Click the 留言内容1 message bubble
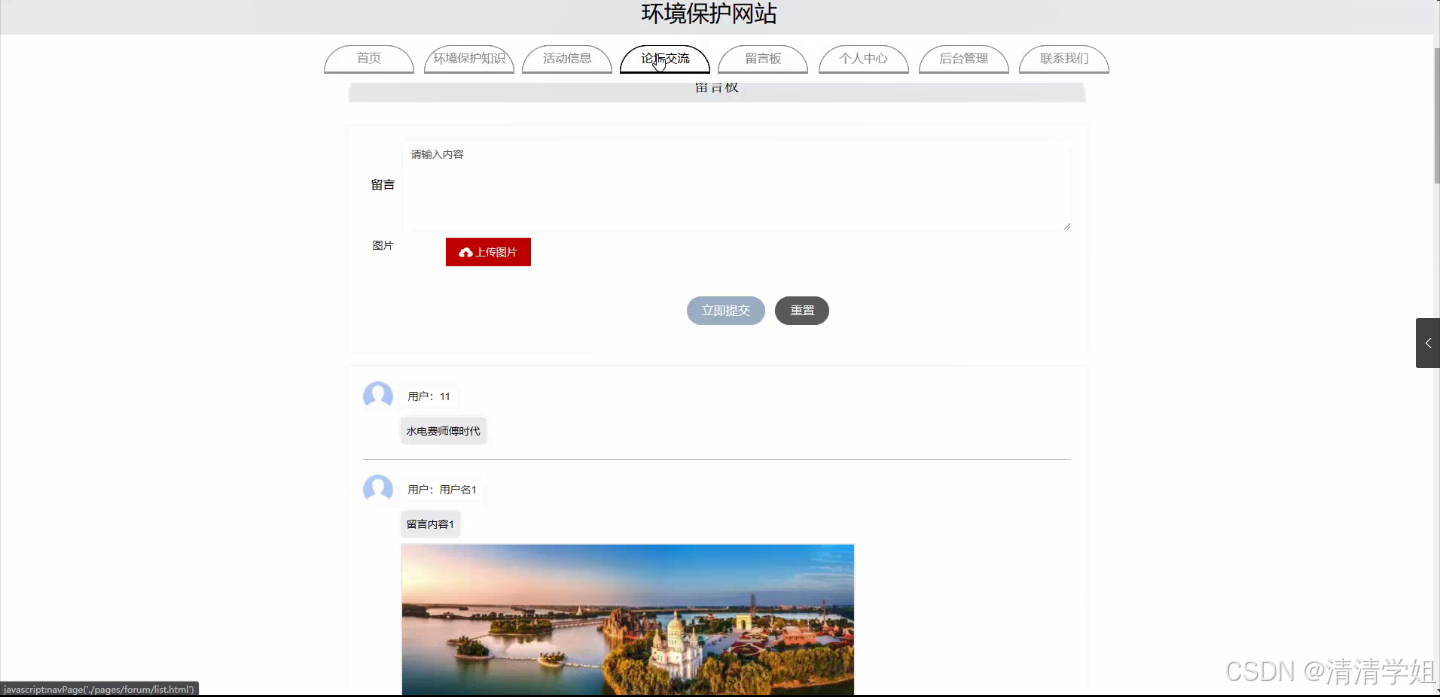Image resolution: width=1440 pixels, height=697 pixels. point(430,523)
